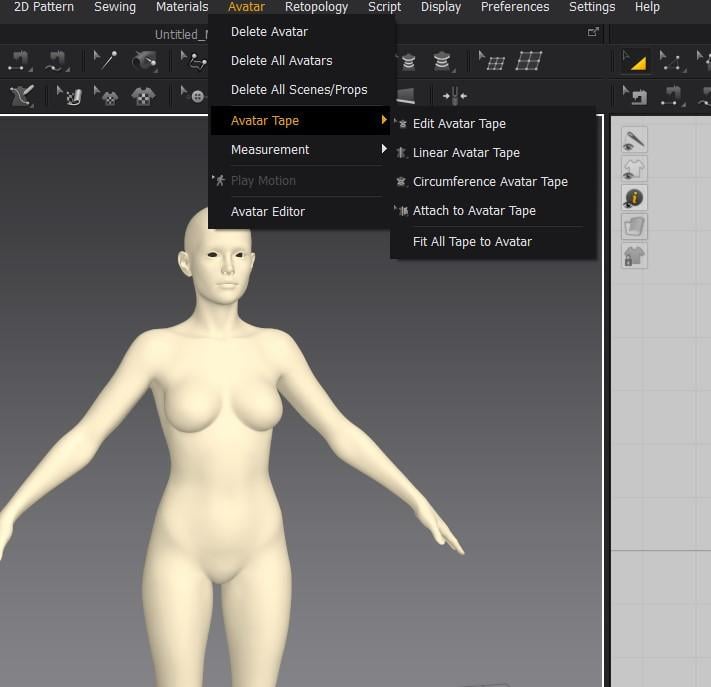Screen dimensions: 711x687
Task: Toggle the pattern layer fabric display button
Action: point(634,227)
